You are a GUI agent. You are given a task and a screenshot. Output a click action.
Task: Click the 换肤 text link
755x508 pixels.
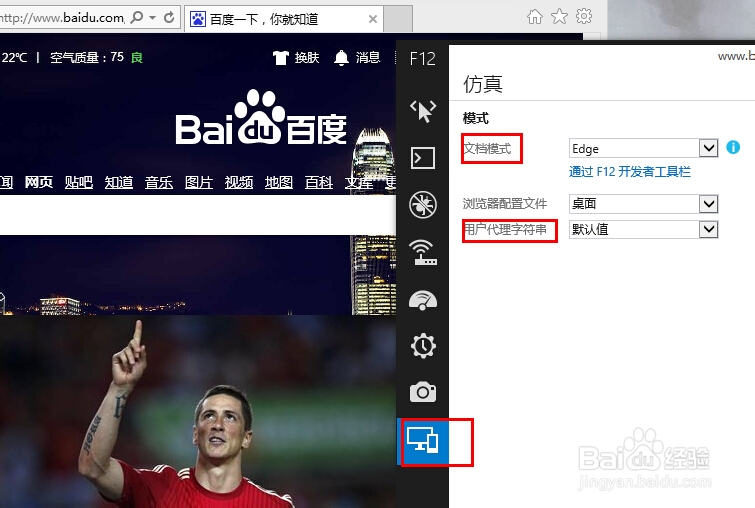click(307, 58)
